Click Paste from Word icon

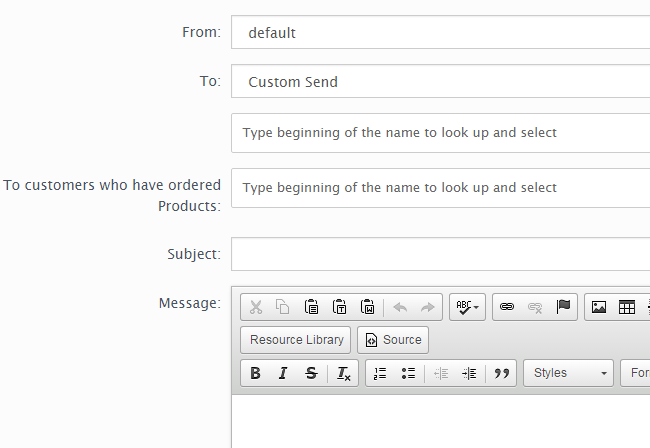click(x=367, y=307)
